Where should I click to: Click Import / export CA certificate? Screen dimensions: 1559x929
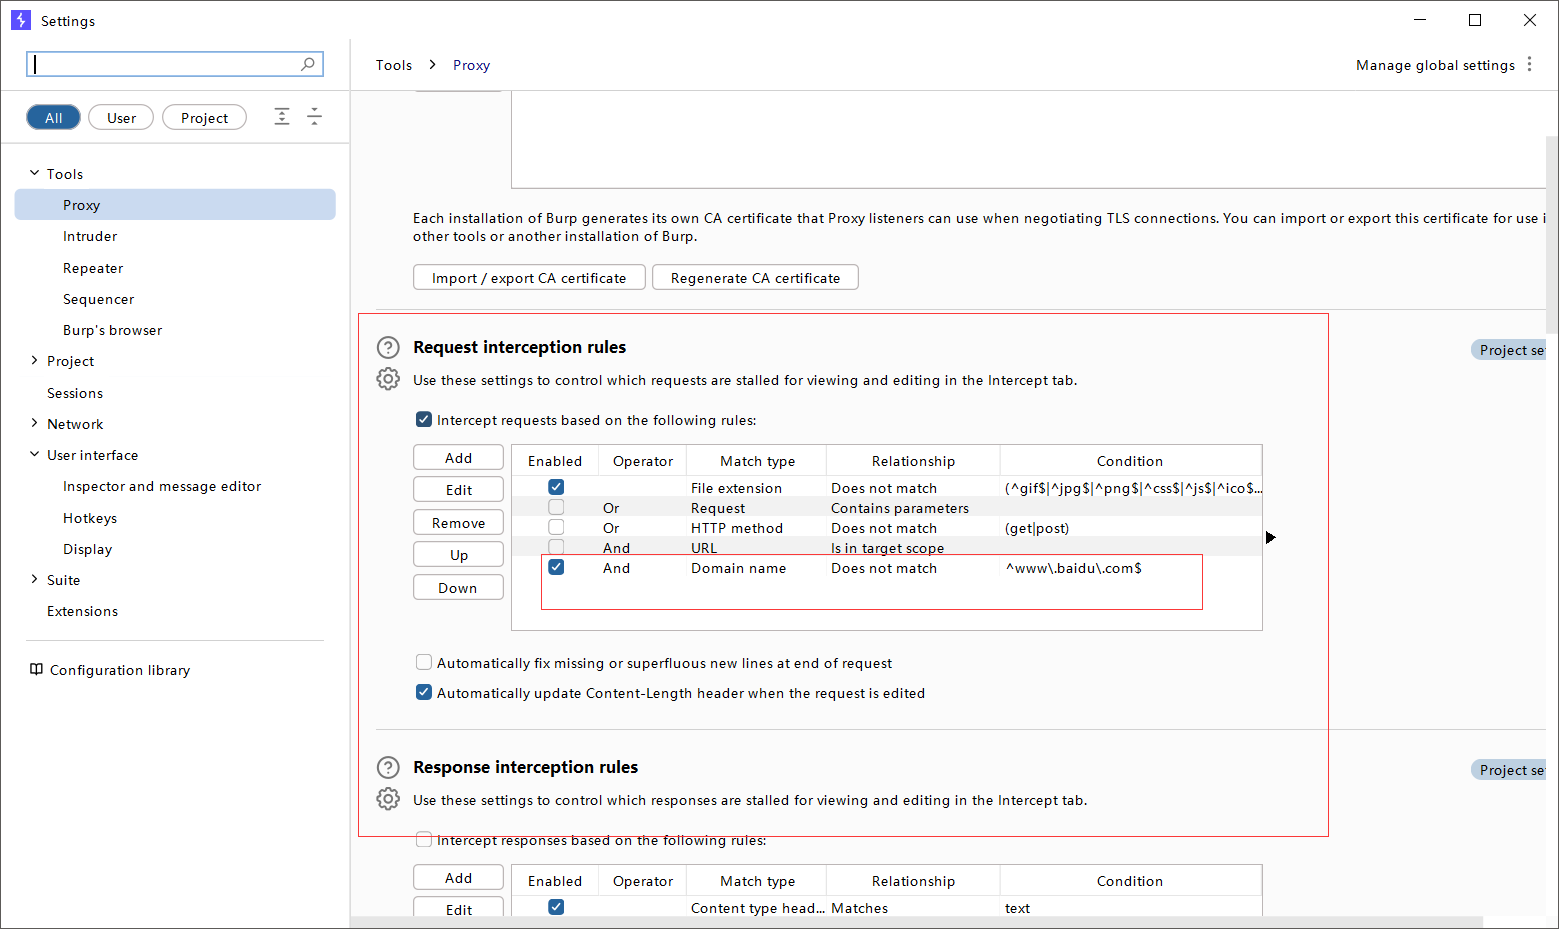click(529, 277)
